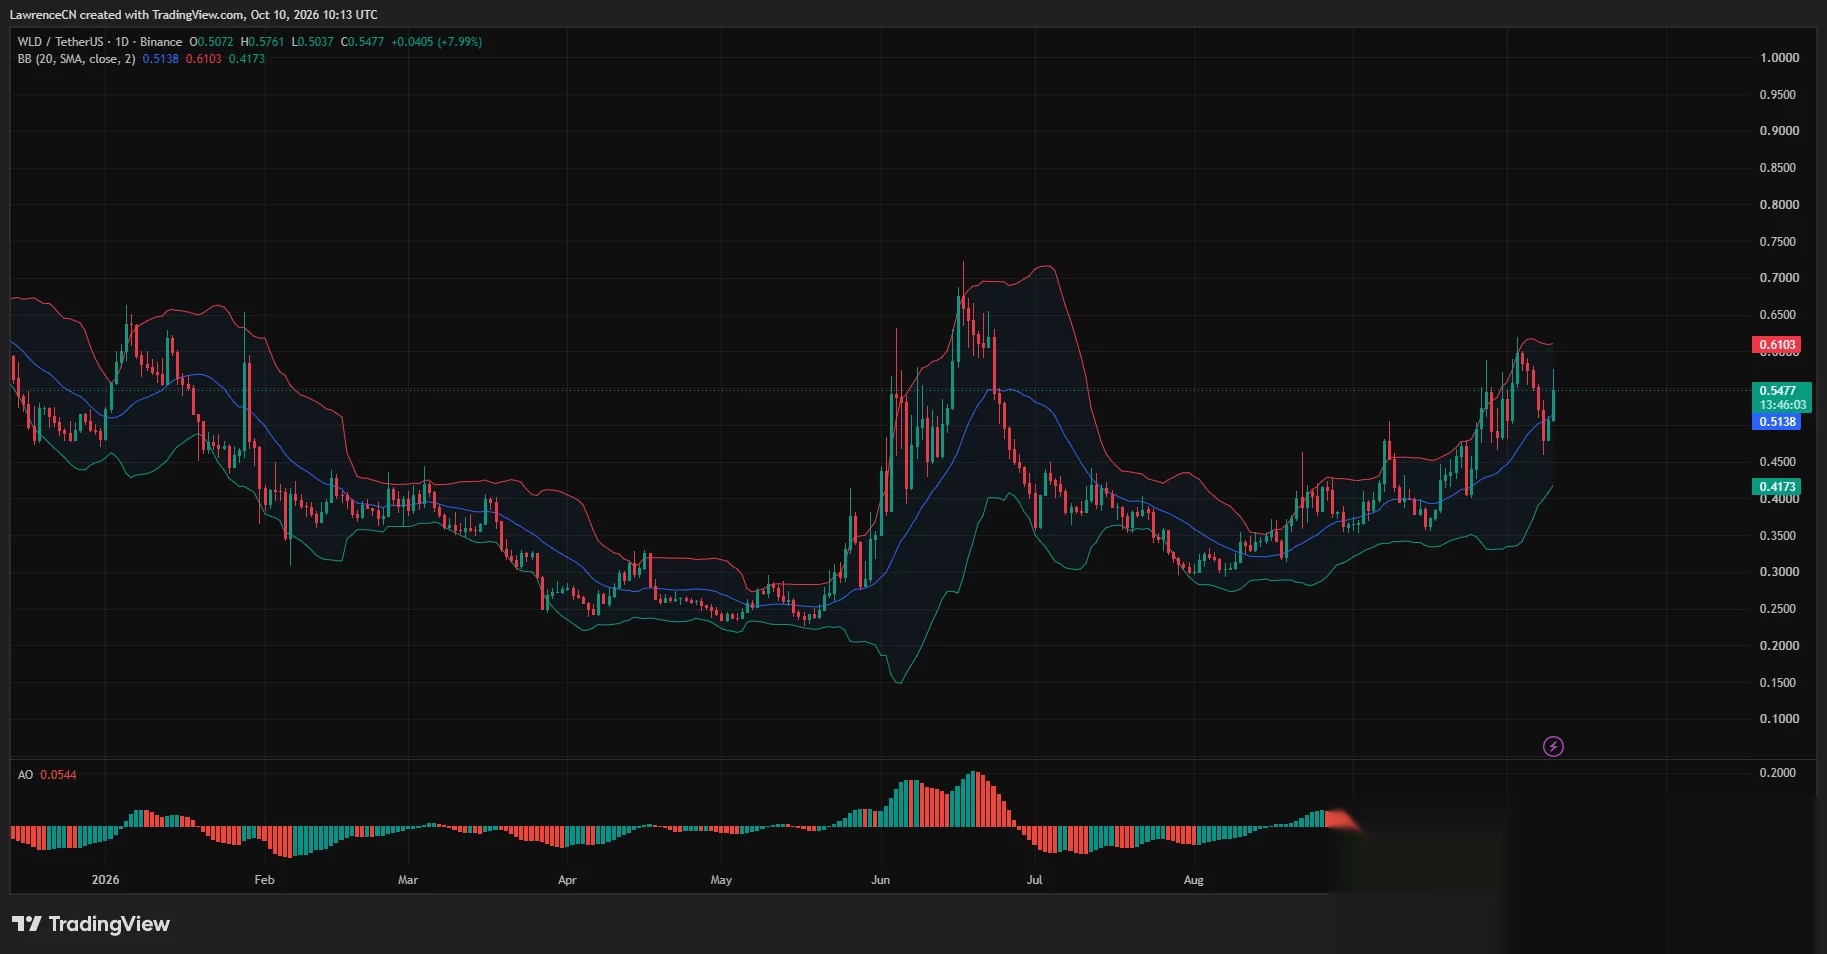Click the green 0.4173 lower band price tag
Image resolution: width=1827 pixels, height=954 pixels.
click(1777, 487)
